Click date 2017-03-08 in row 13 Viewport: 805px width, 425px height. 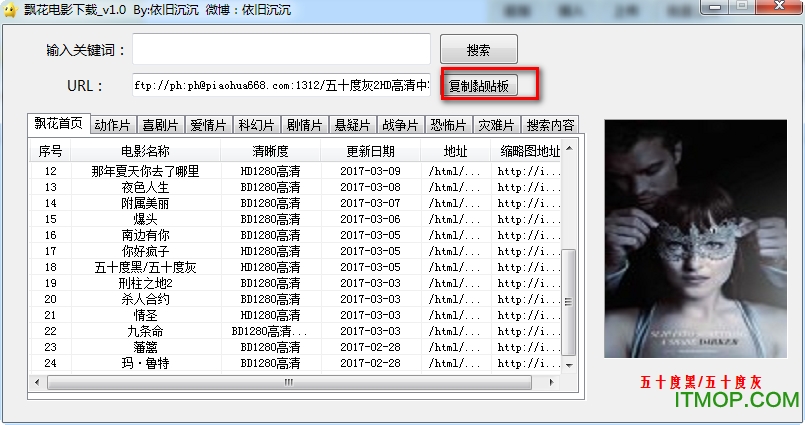point(370,187)
